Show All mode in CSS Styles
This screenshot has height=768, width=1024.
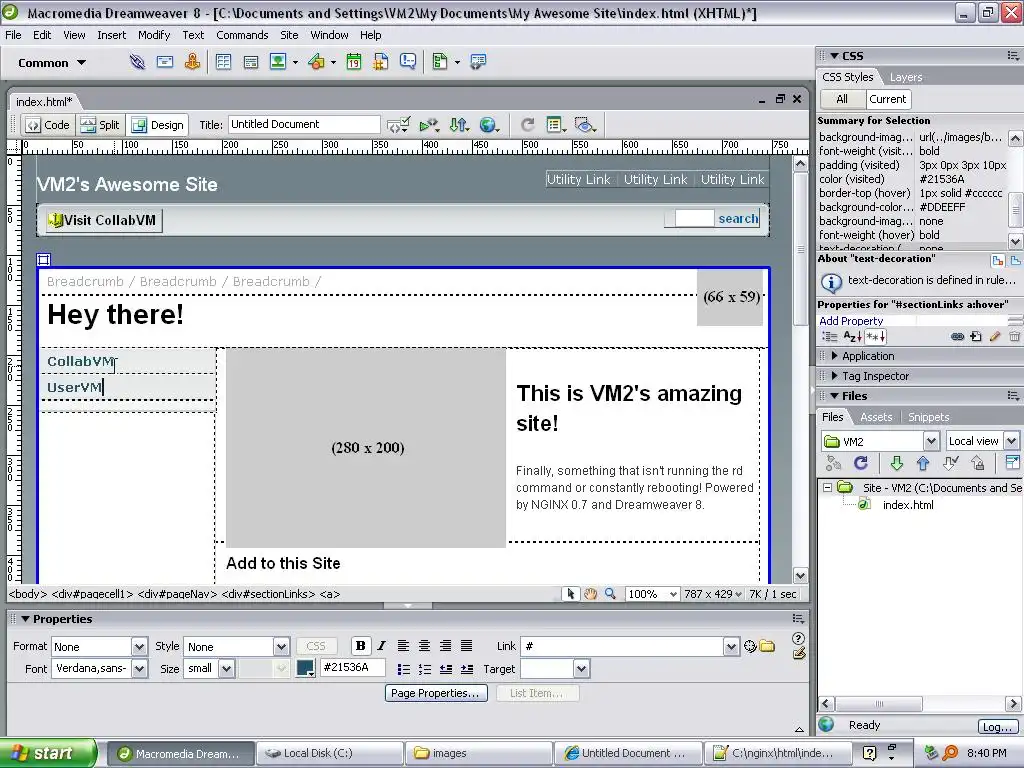pos(842,99)
